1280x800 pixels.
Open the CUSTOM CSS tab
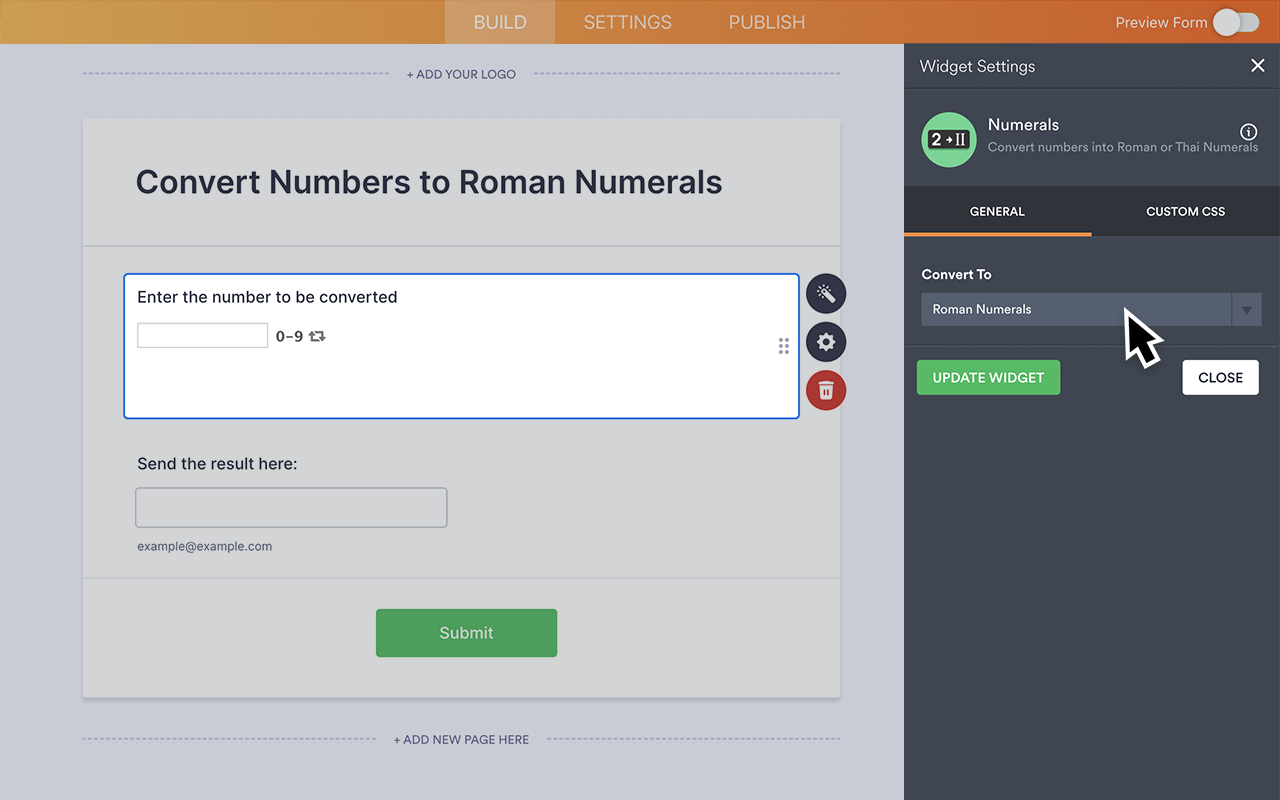(x=1185, y=211)
